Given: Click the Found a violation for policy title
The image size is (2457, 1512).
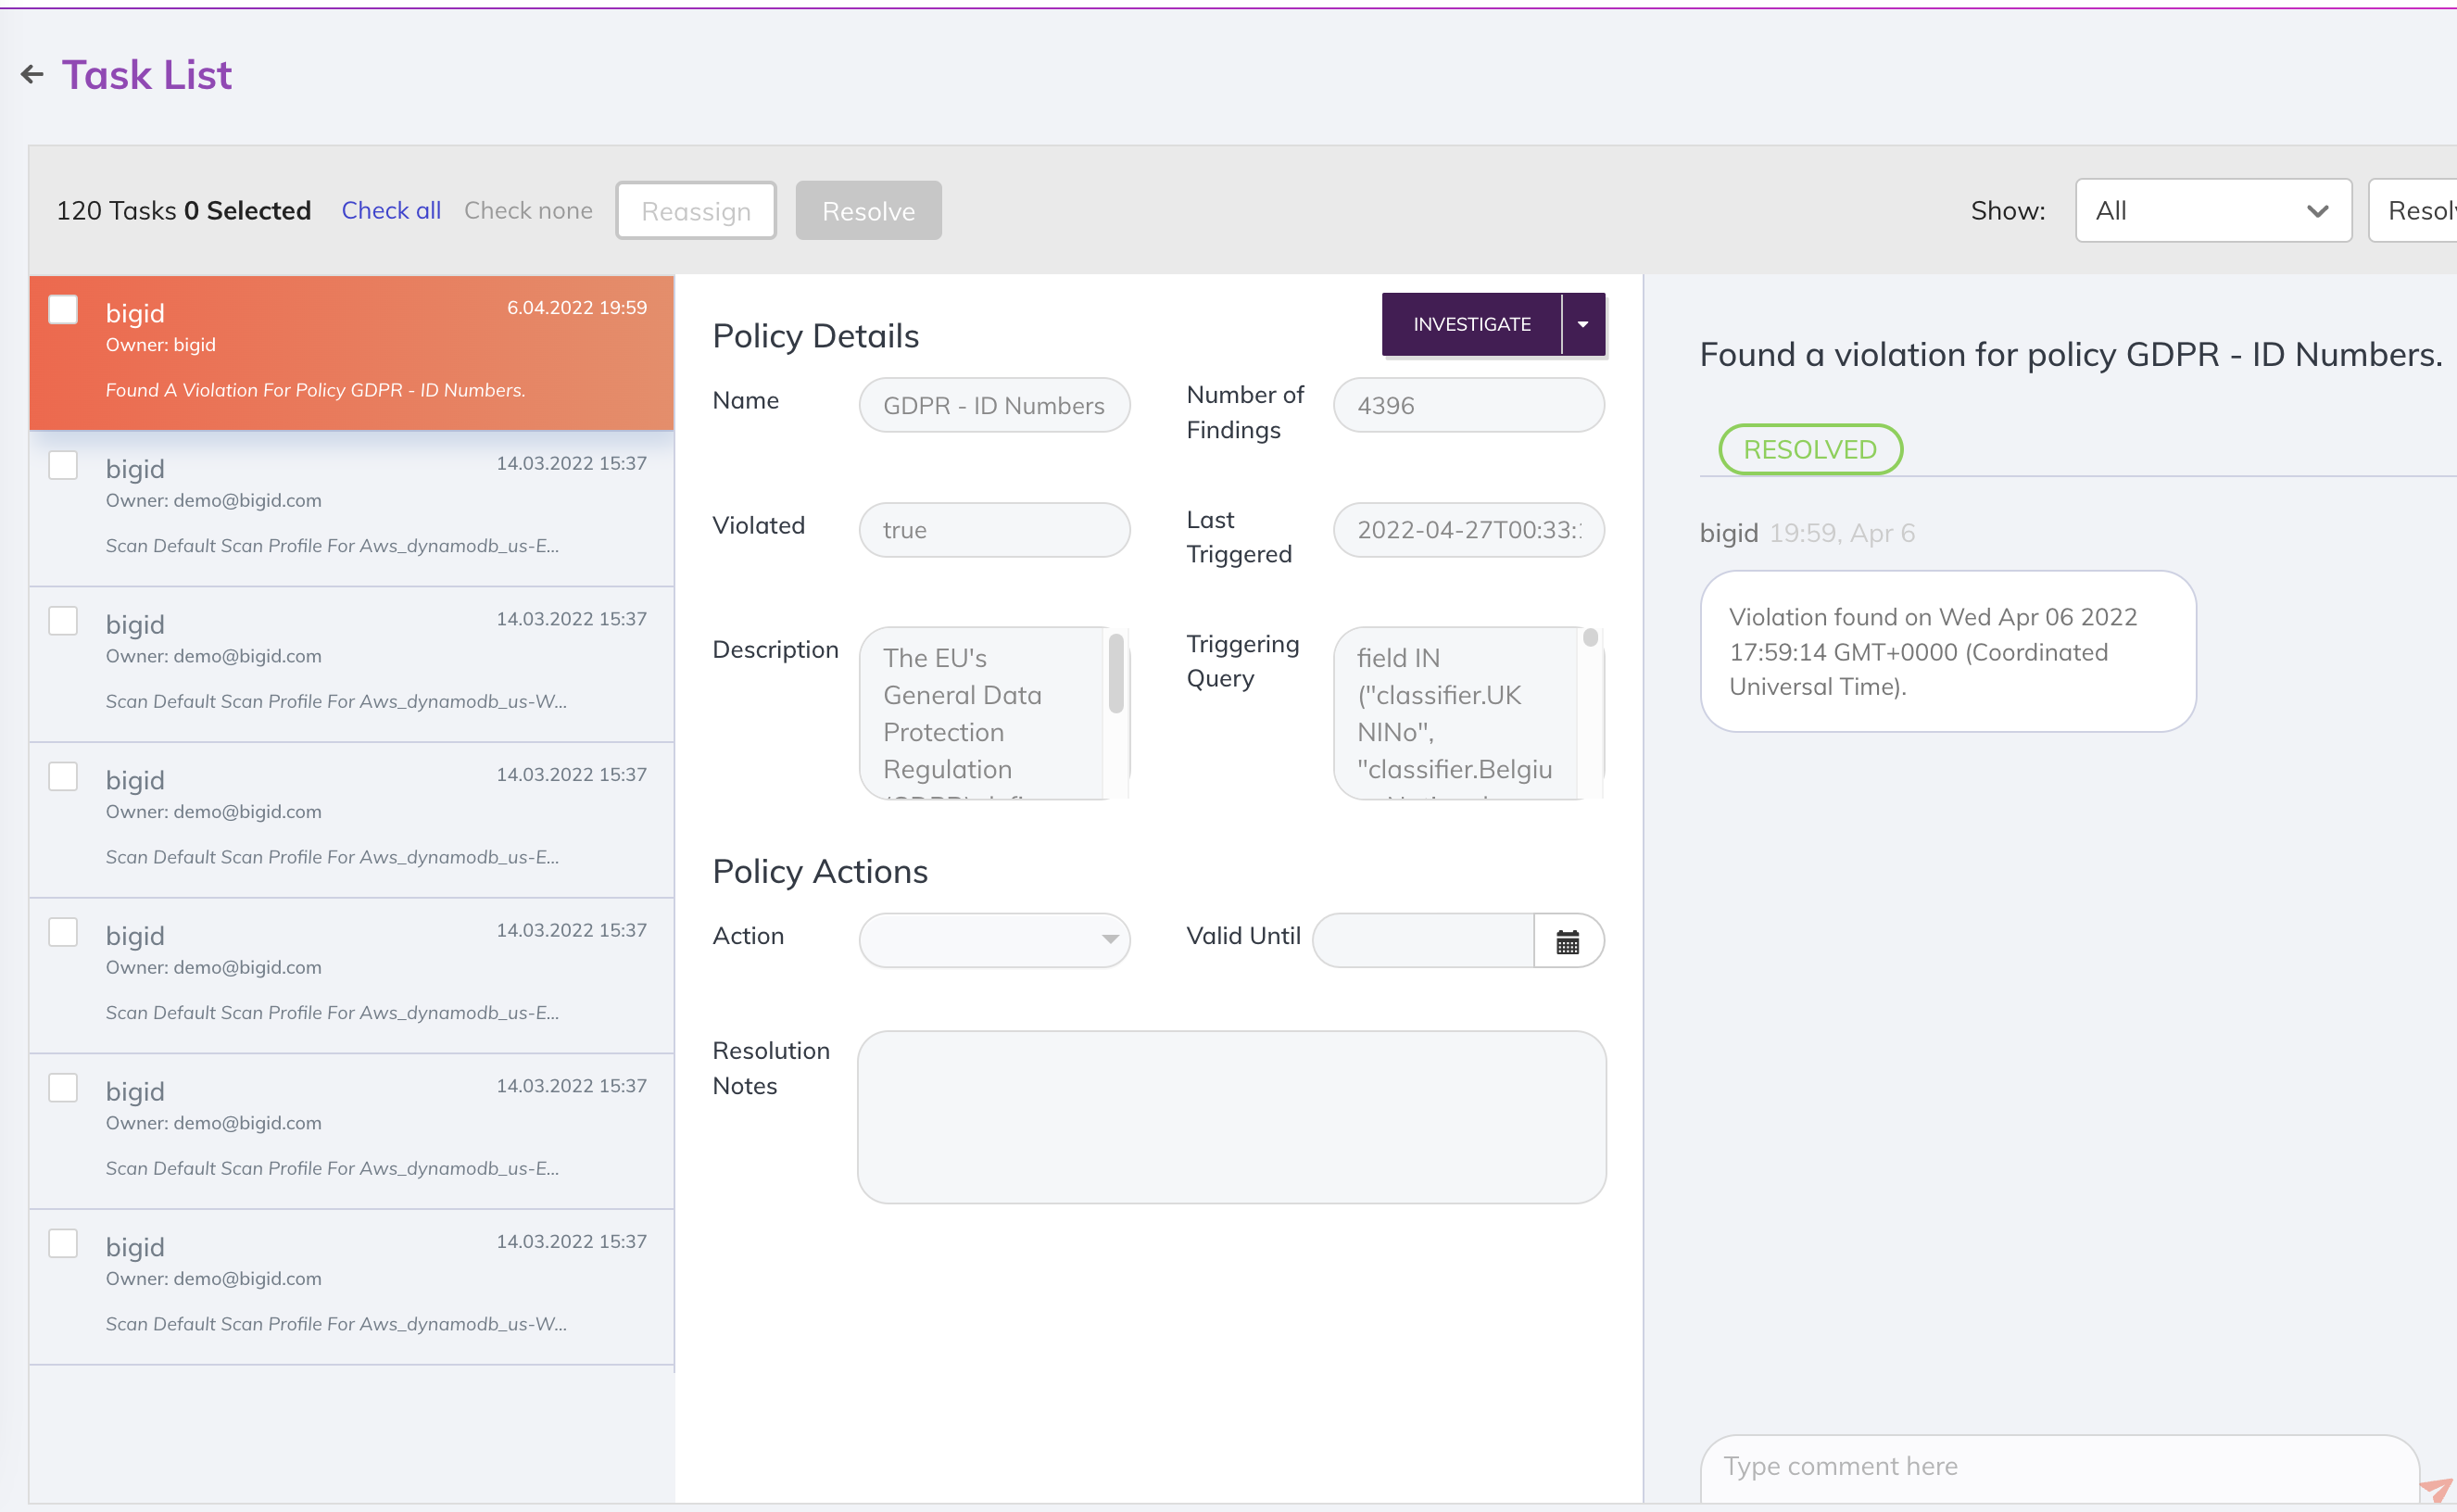Looking at the screenshot, I should click(2070, 355).
